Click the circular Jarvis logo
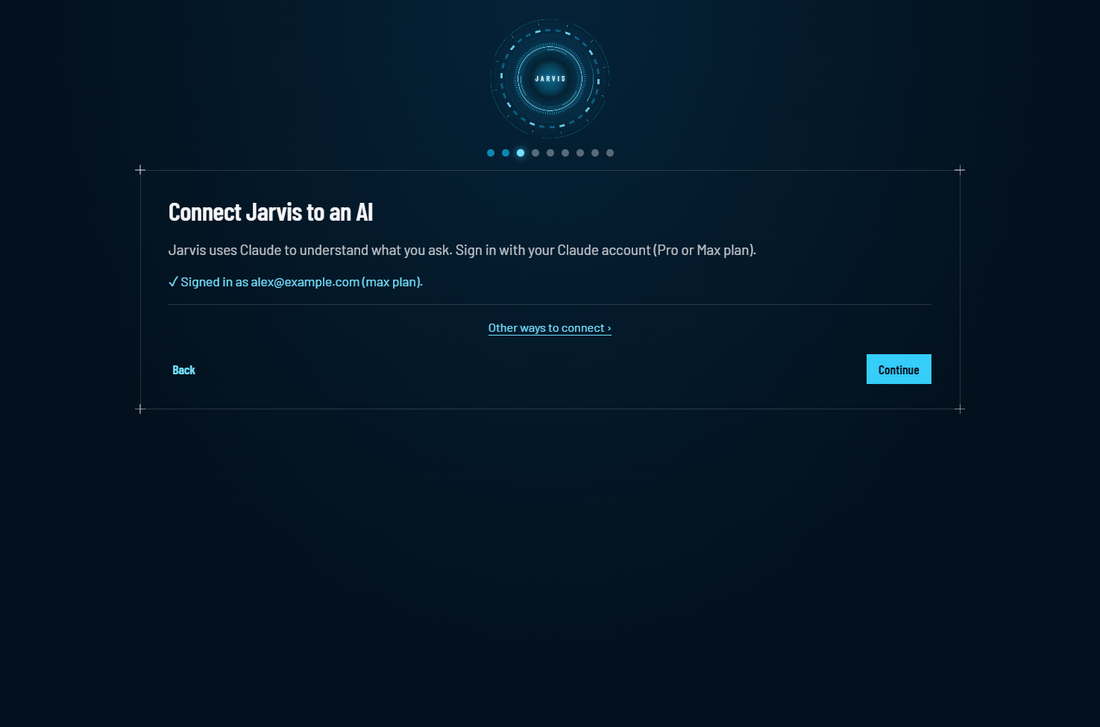The width and height of the screenshot is (1100, 727). (x=550, y=79)
